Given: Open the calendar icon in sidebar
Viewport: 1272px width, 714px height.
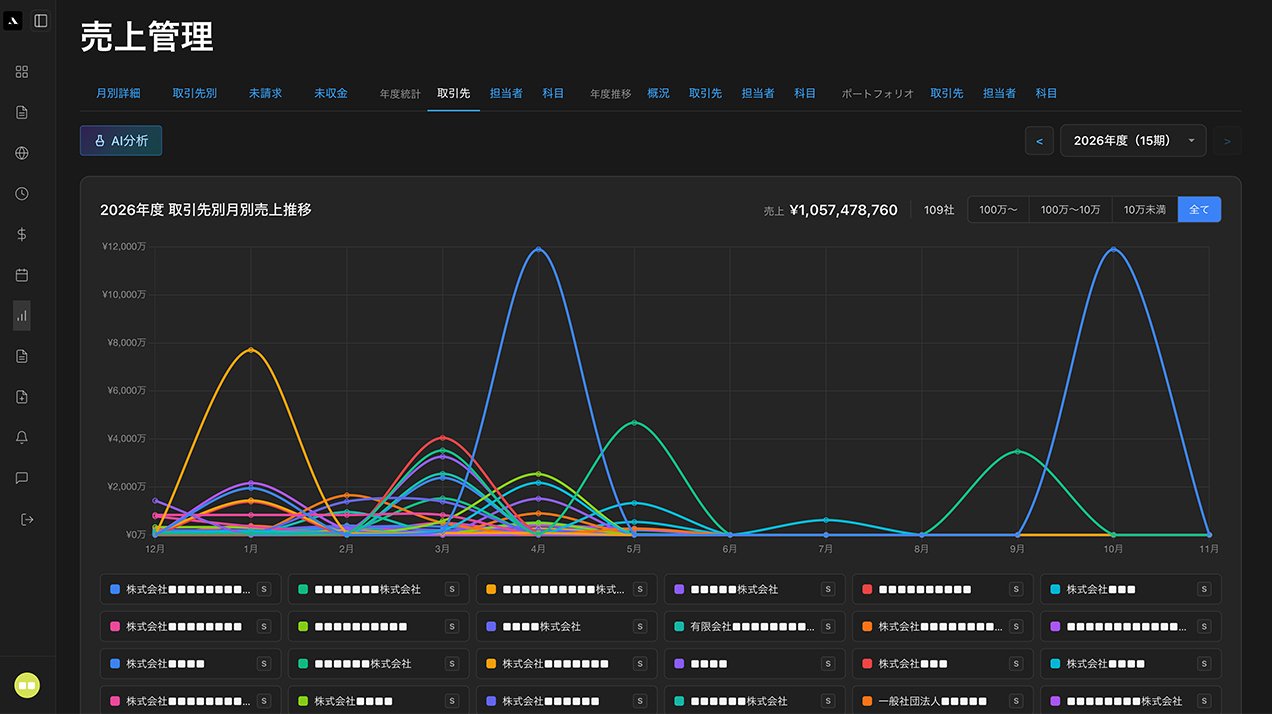Looking at the screenshot, I should pos(22,275).
